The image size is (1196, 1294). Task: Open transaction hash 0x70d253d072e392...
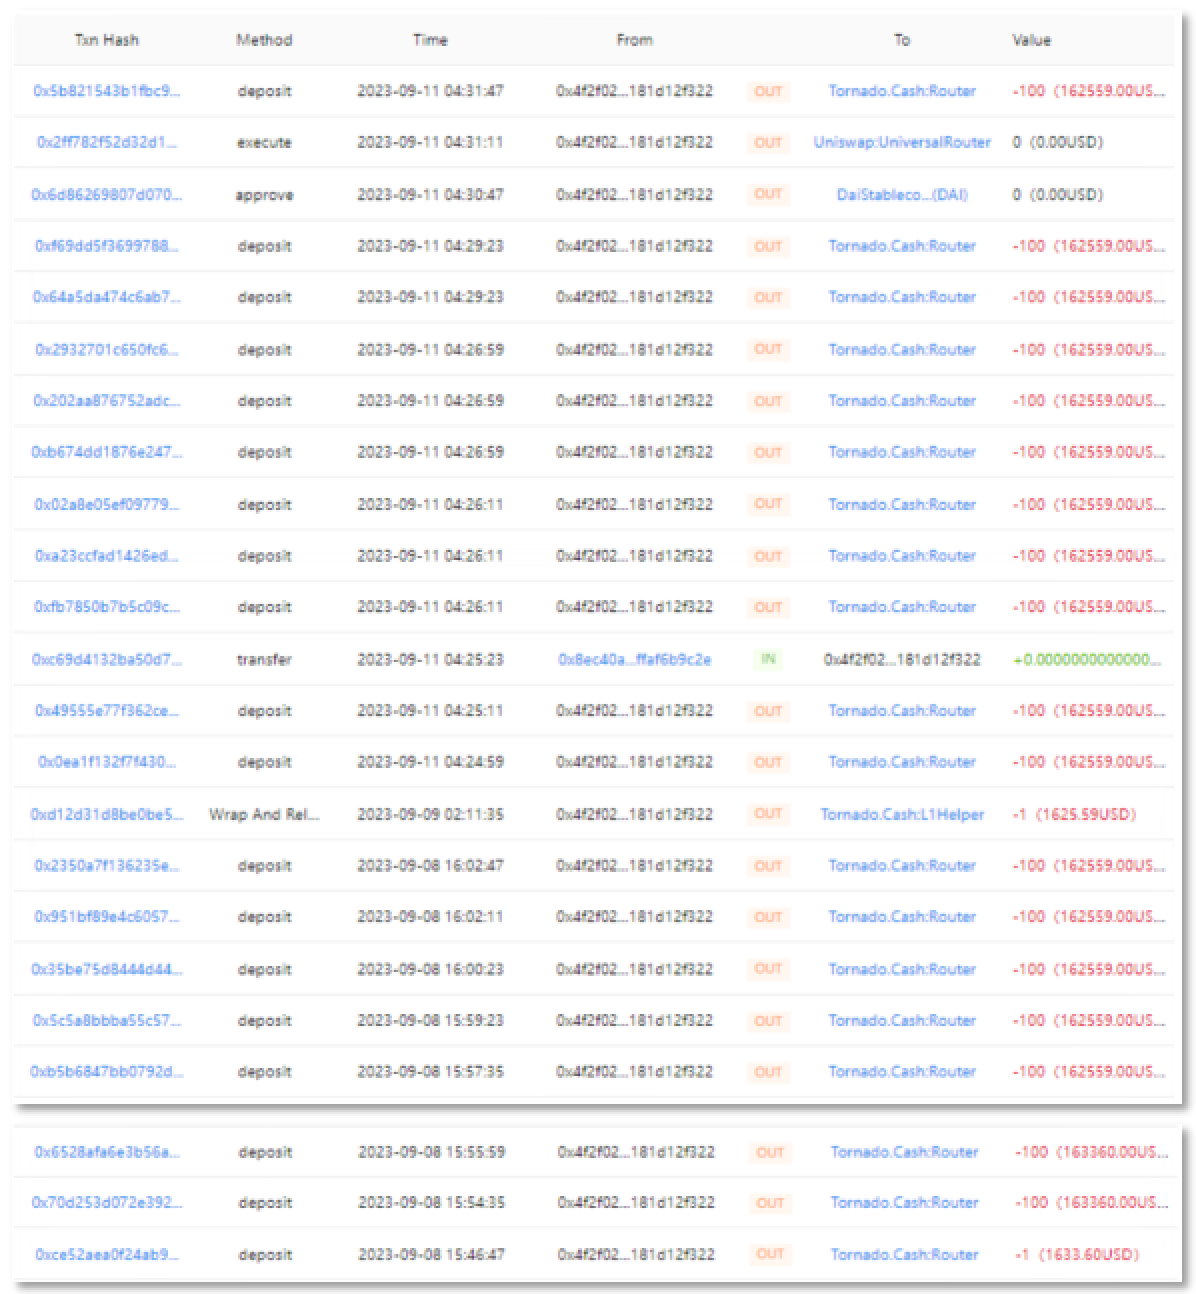coord(108,1203)
